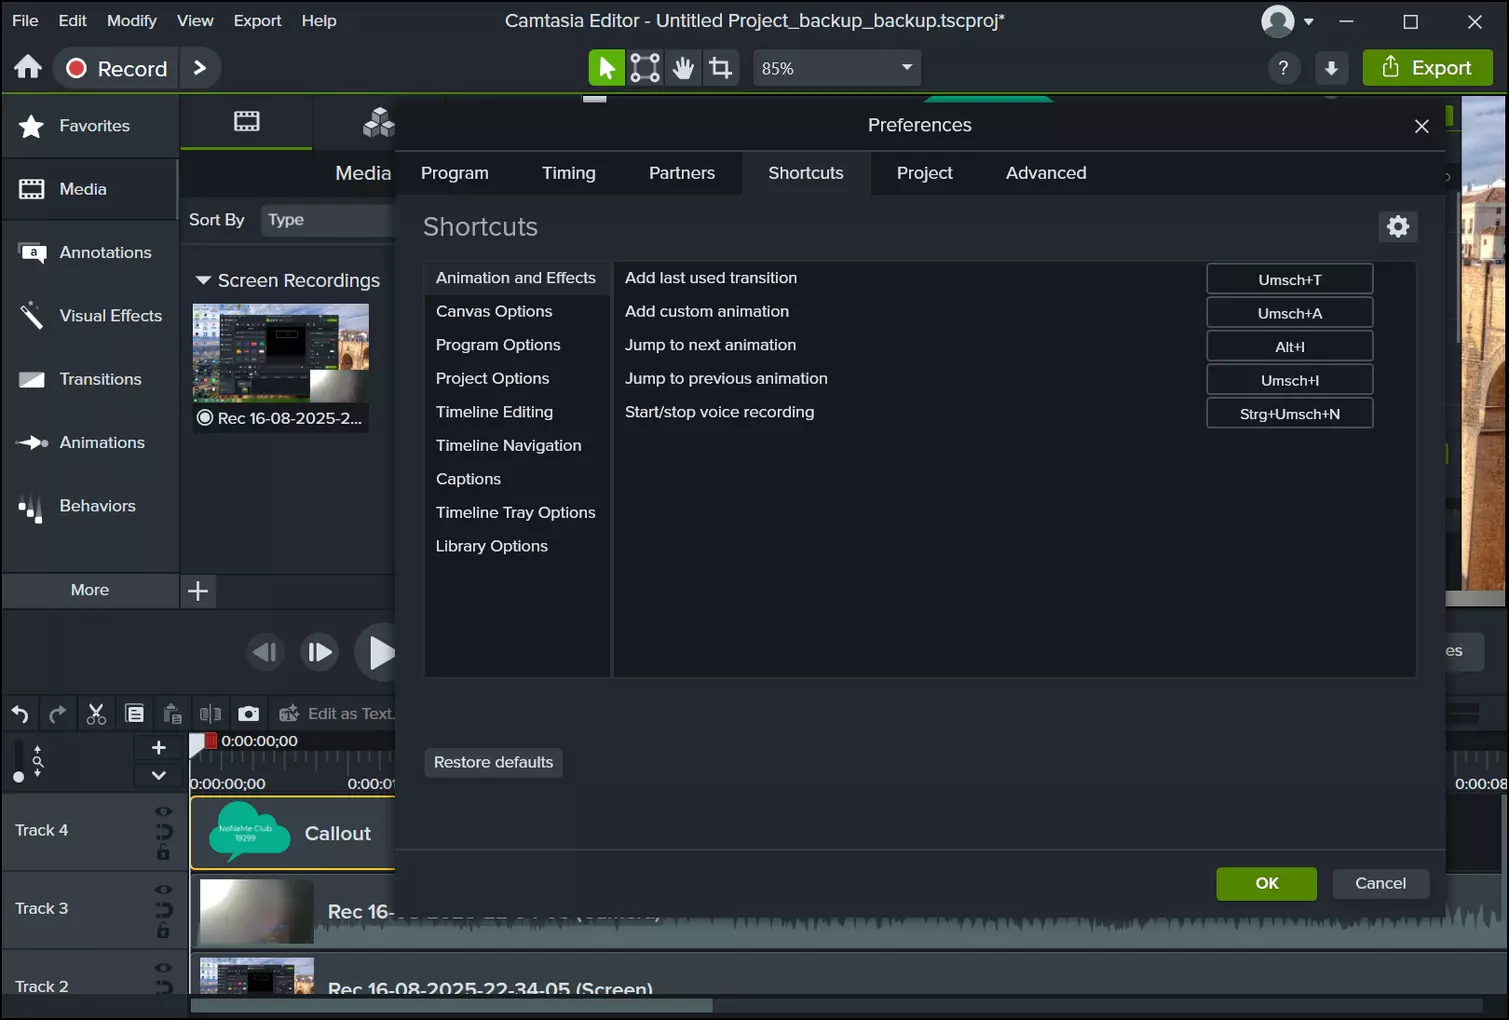
Task: Expand track options chevron below plus
Action: point(158,775)
